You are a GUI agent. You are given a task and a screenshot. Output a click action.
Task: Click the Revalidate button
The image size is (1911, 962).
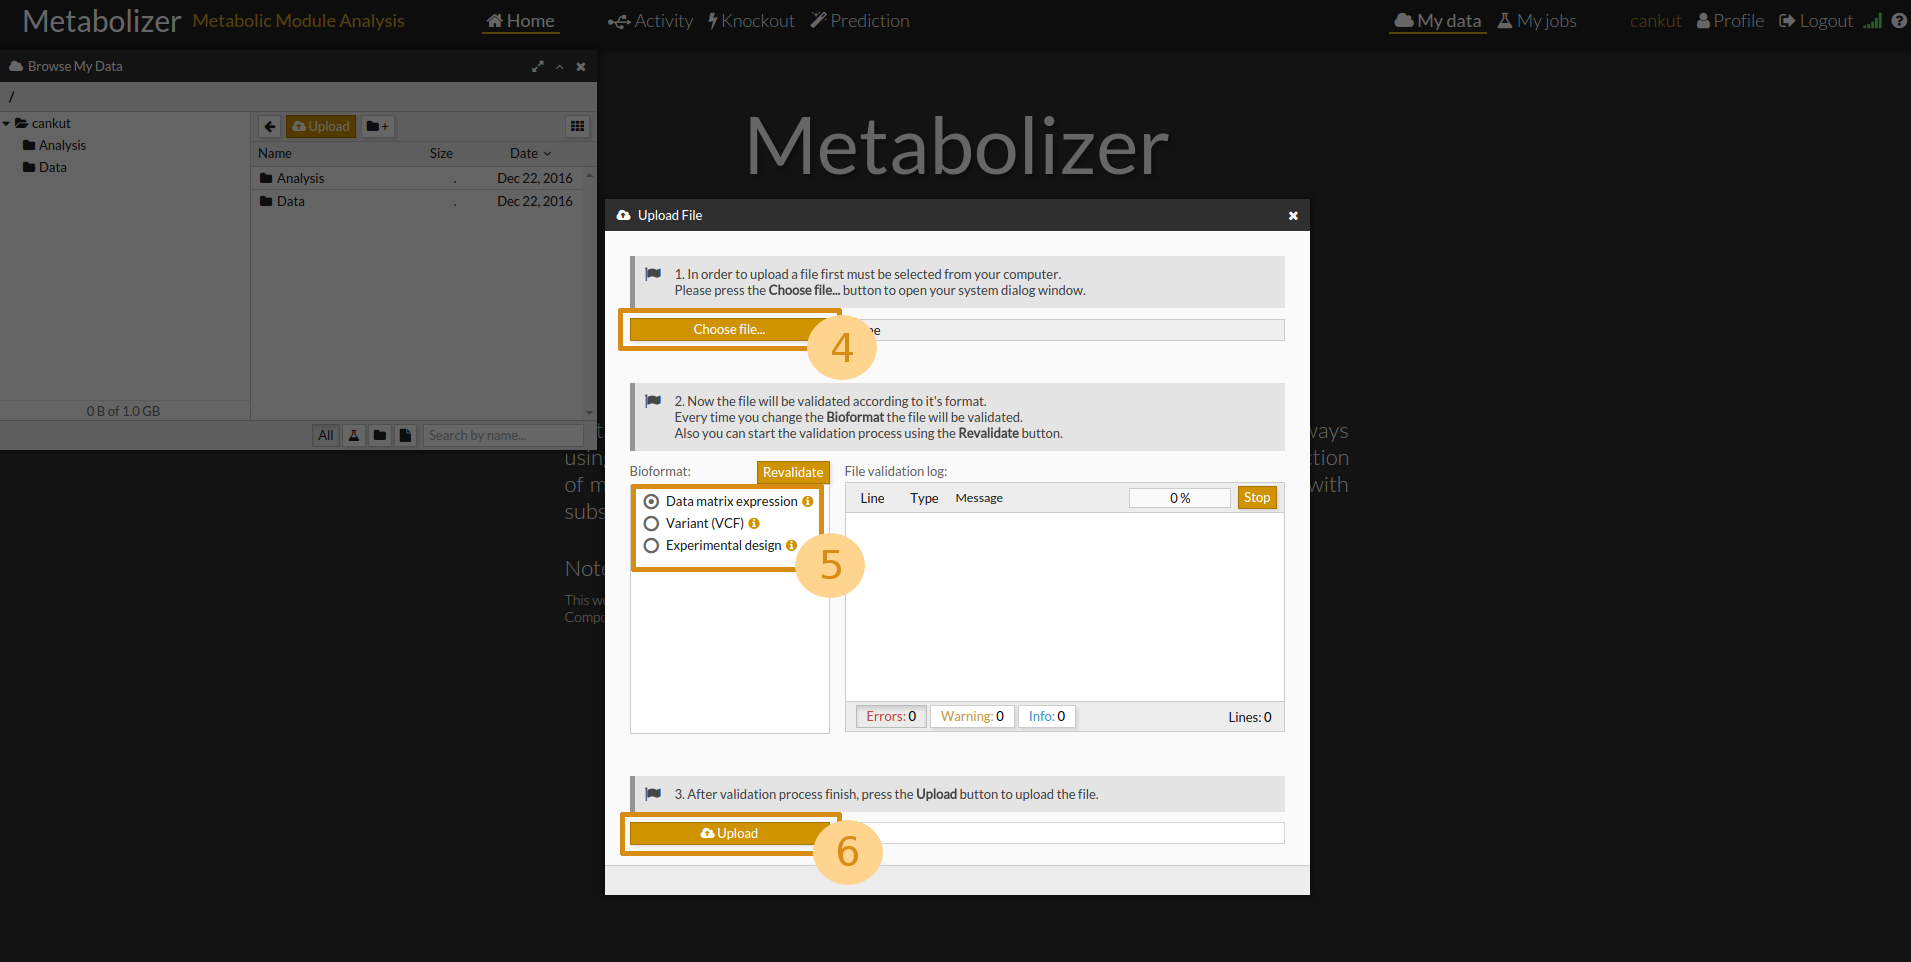coord(792,472)
